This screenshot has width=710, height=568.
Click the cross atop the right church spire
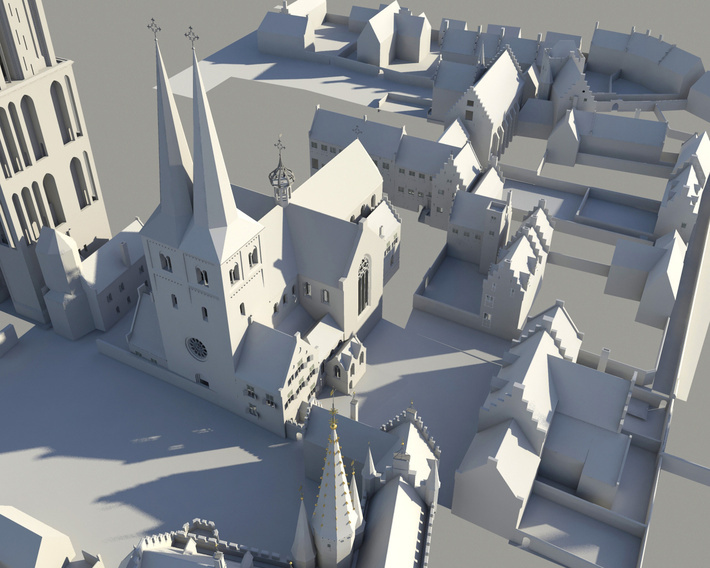191,37
